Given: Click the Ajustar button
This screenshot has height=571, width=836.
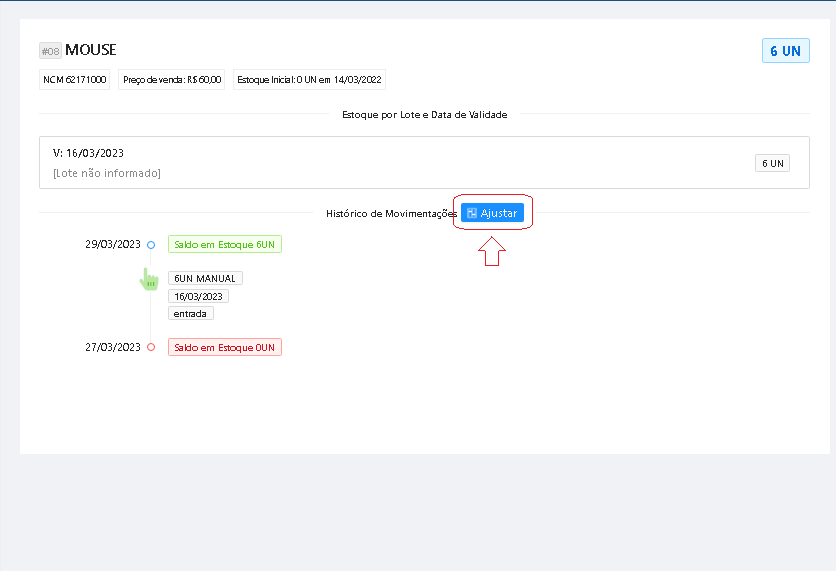Looking at the screenshot, I should [492, 213].
